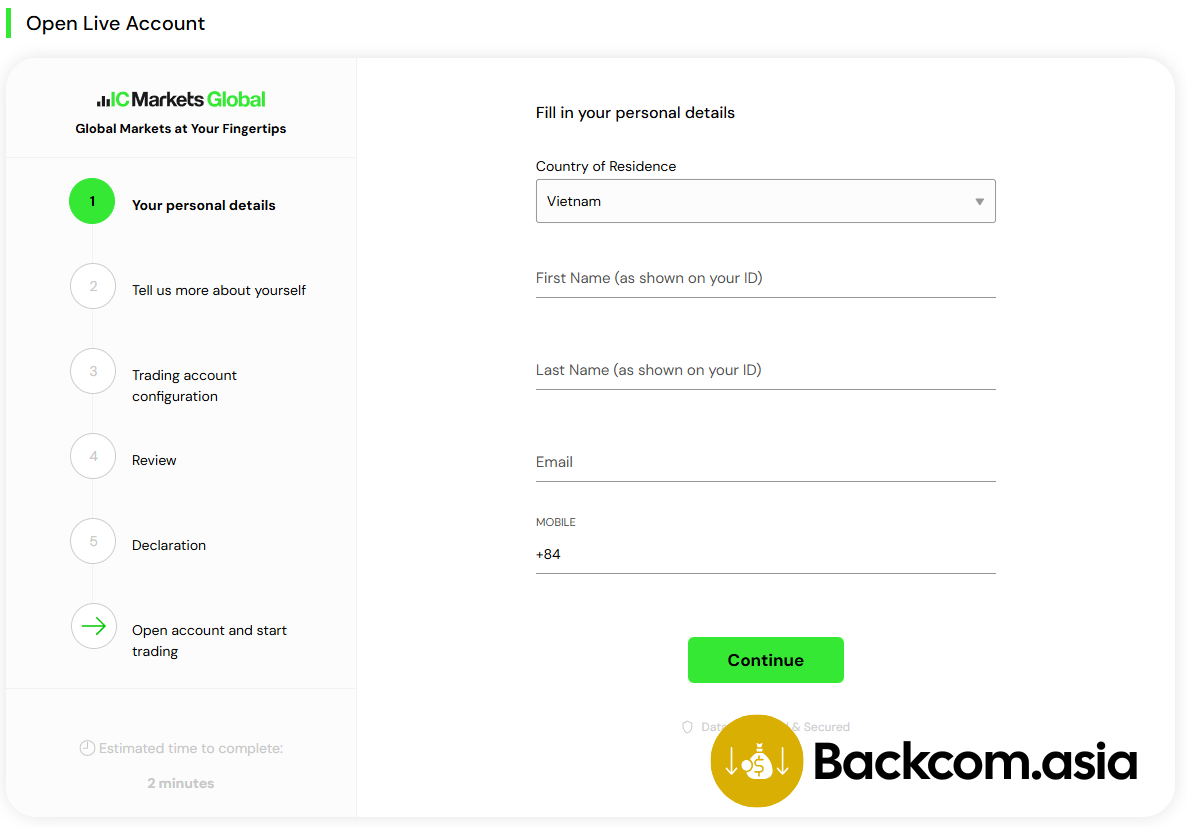Click the shield icon next to Secured text
The image size is (1187, 828).
[x=688, y=727]
